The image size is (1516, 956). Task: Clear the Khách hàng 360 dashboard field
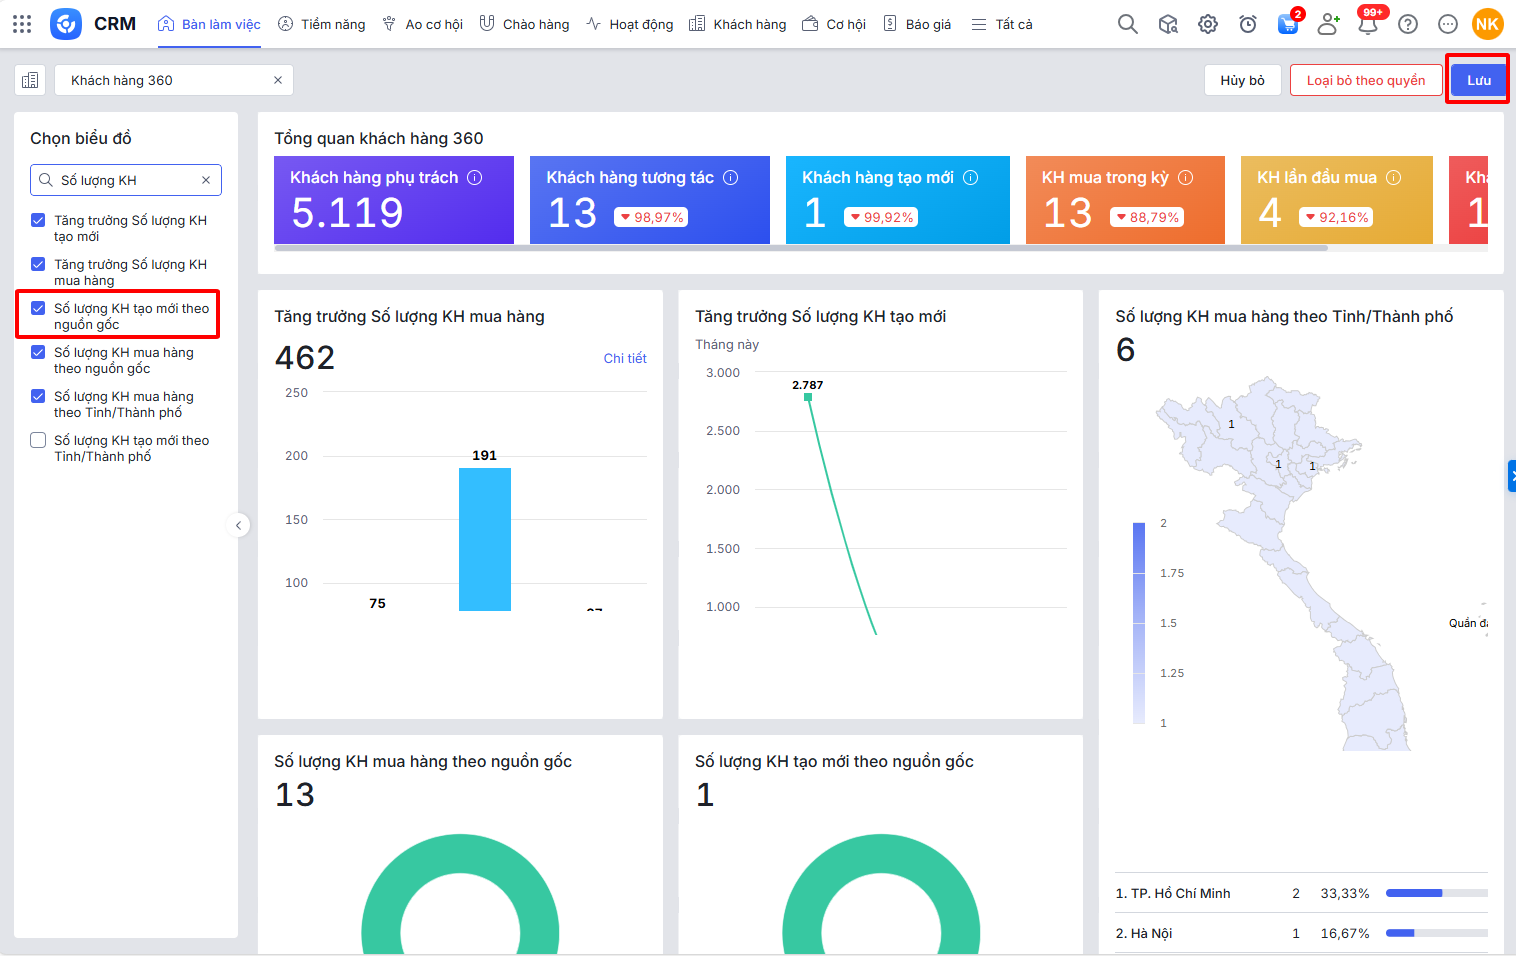coord(278,80)
